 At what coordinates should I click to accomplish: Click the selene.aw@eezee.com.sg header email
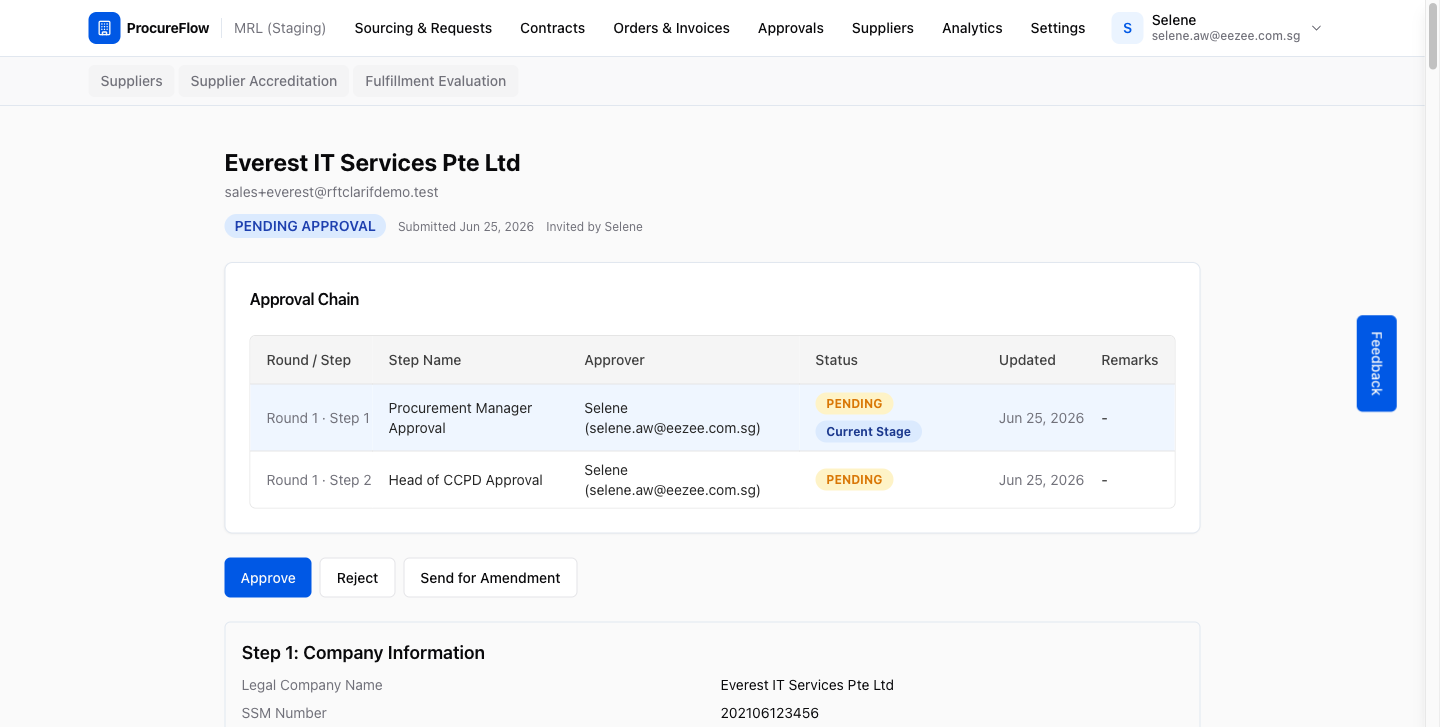point(1226,36)
